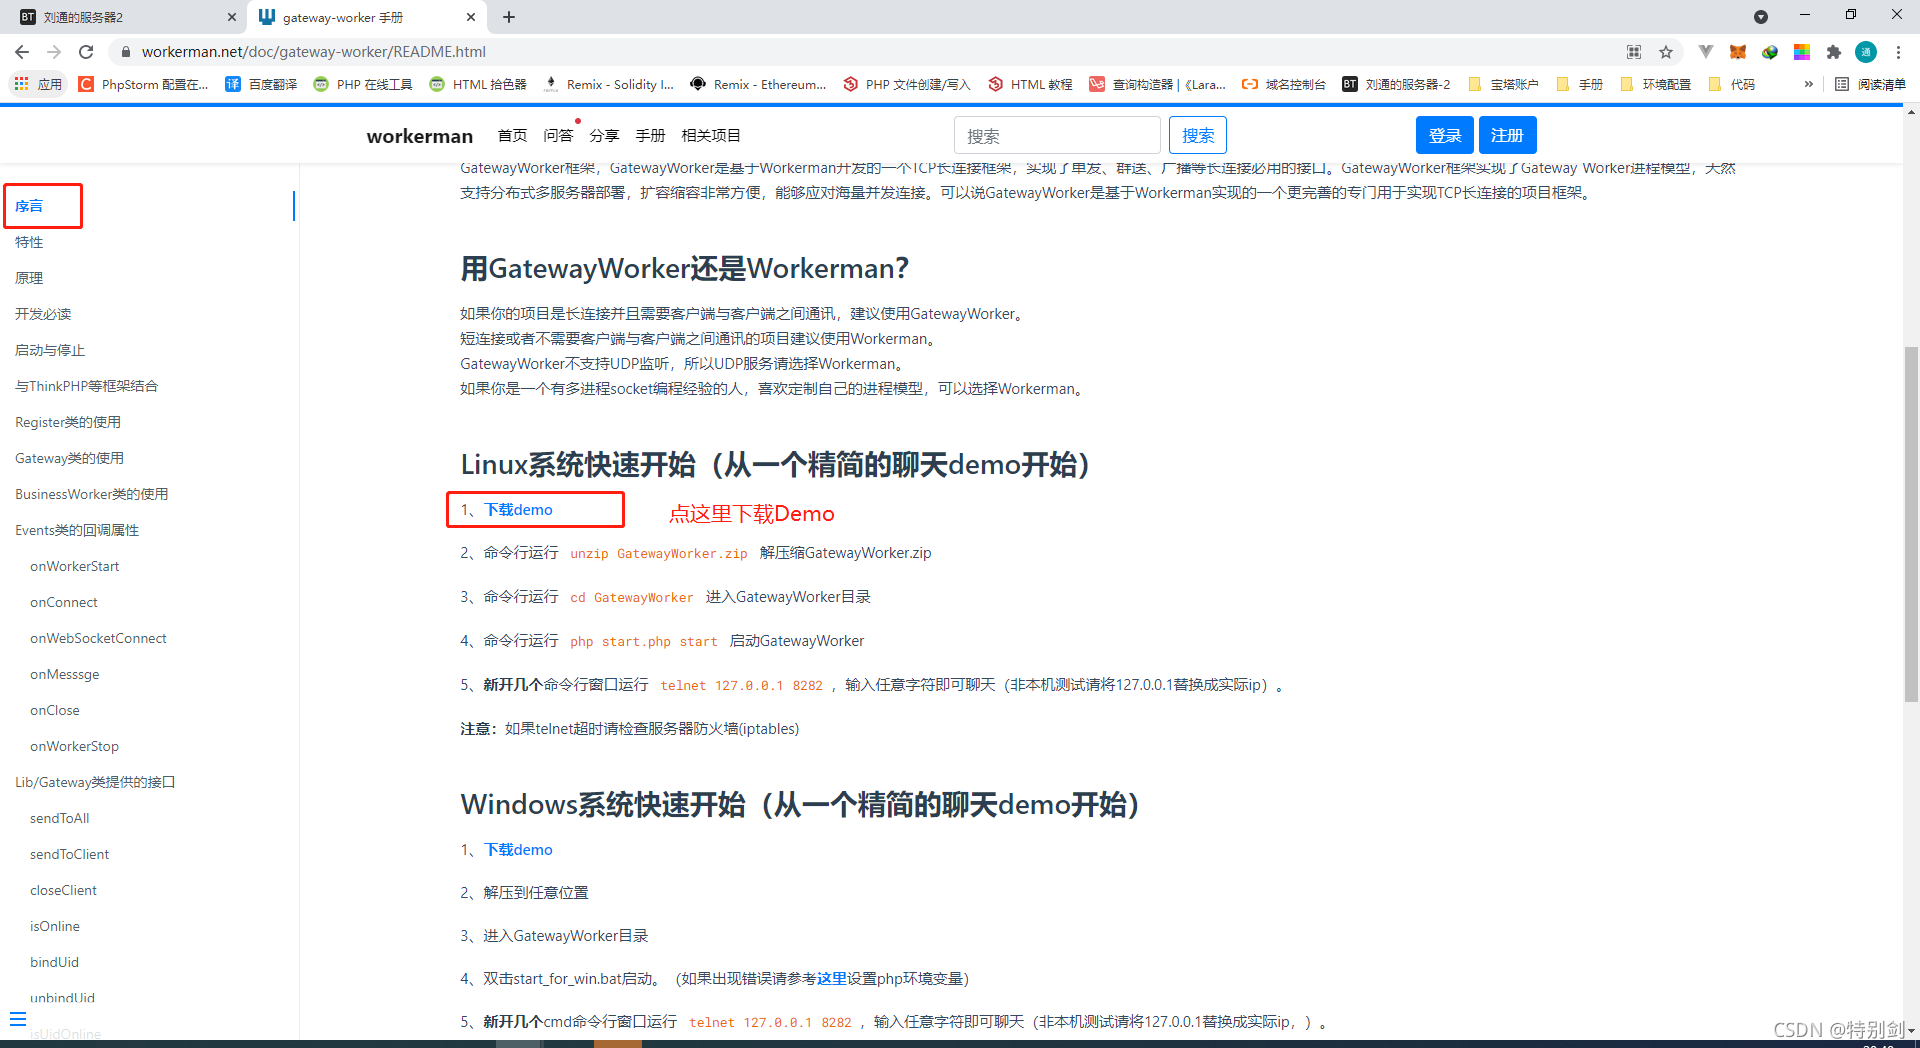Open 开发必读 sidebar entry

43,314
